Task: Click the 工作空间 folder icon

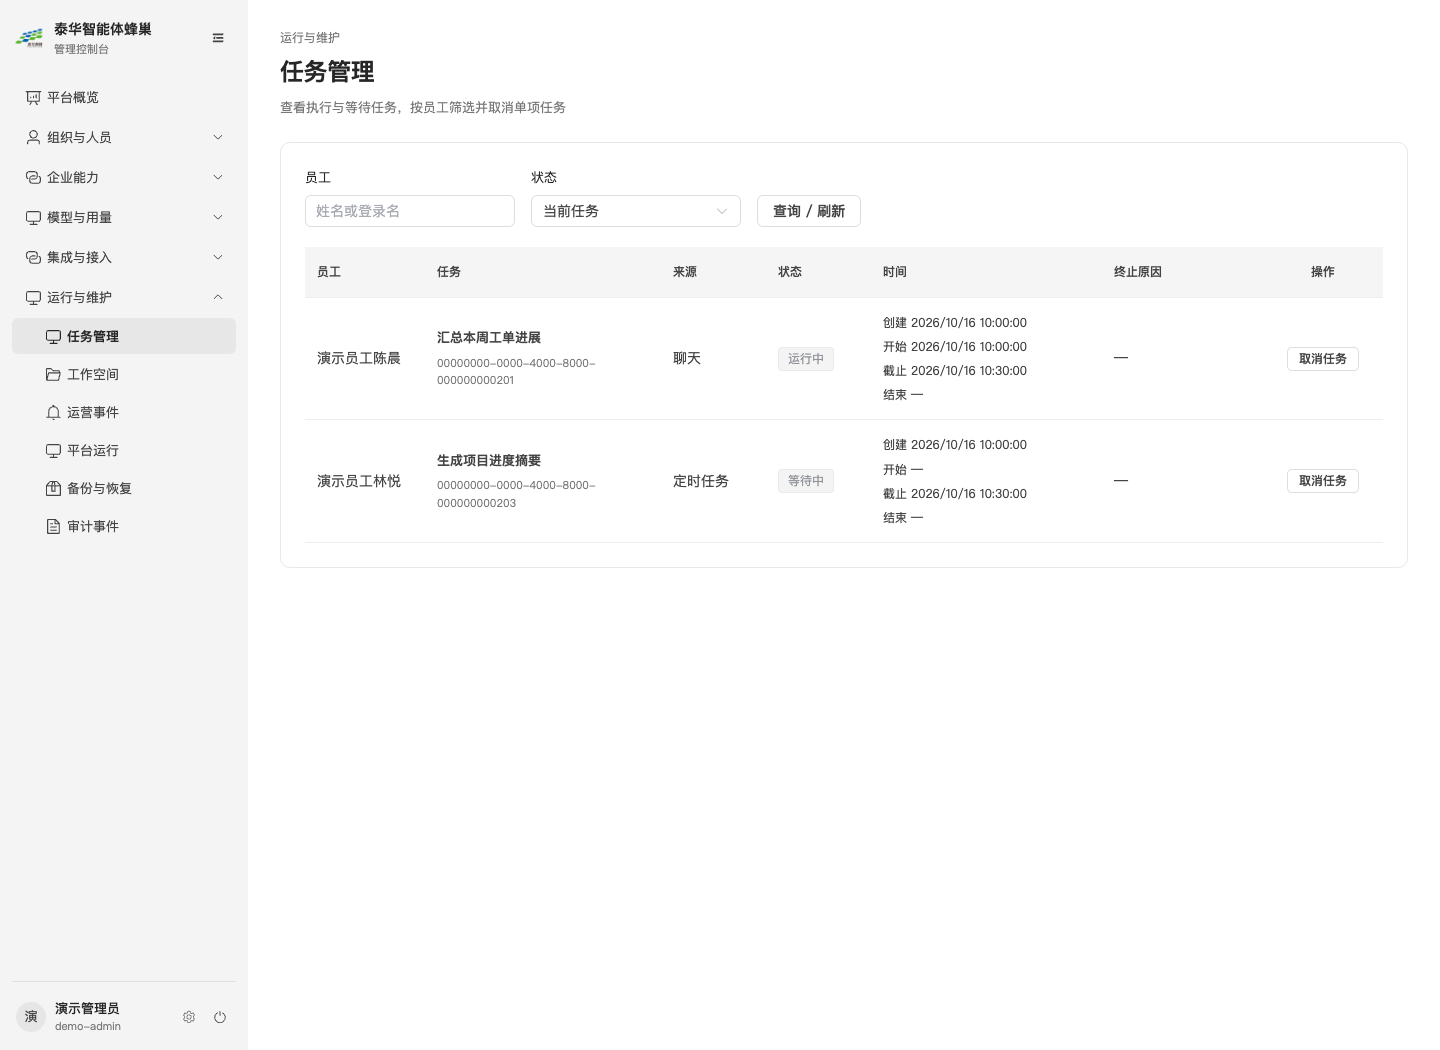Action: (53, 374)
